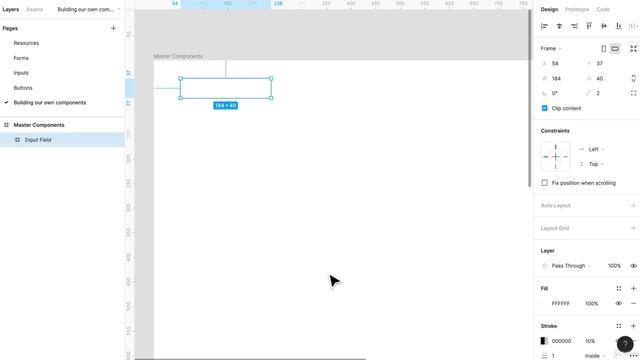Click the stroke weight icon
This screenshot has width=640, height=360.
tap(544, 356)
